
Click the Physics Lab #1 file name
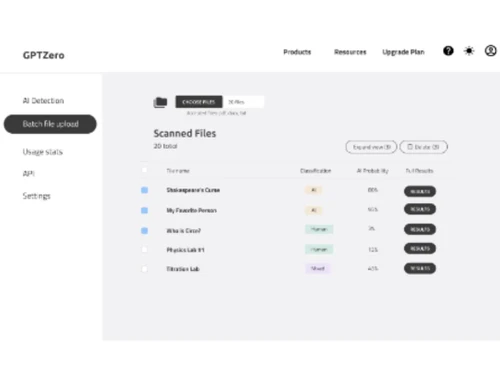pos(185,250)
